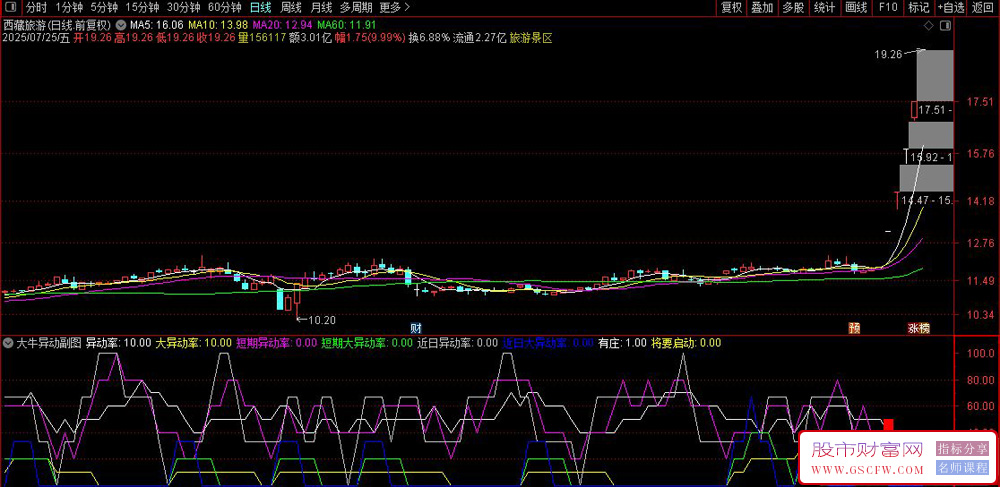1000x487 pixels.
Task: Click the 异动率: 10.00 value
Action: 119,343
